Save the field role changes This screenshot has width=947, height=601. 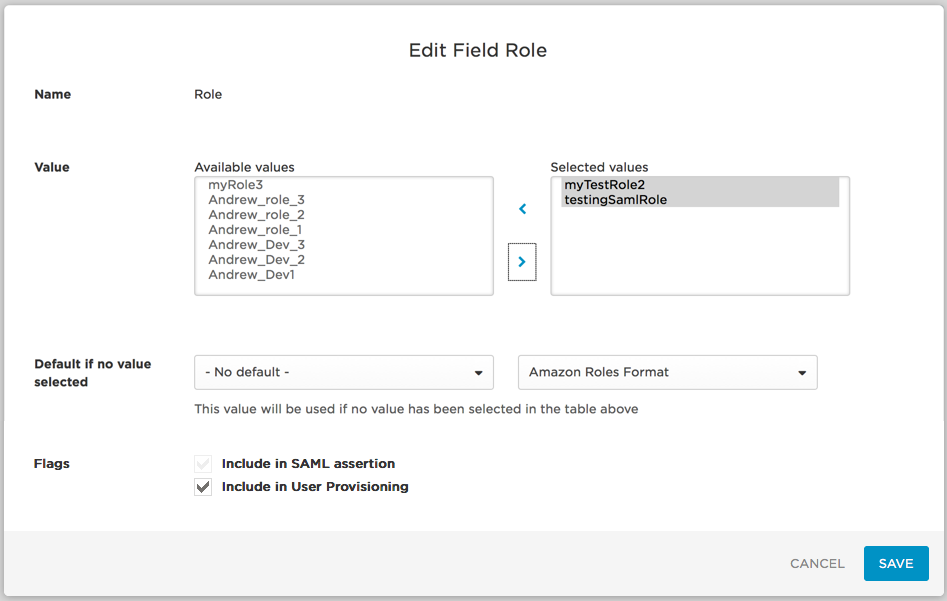pos(896,564)
